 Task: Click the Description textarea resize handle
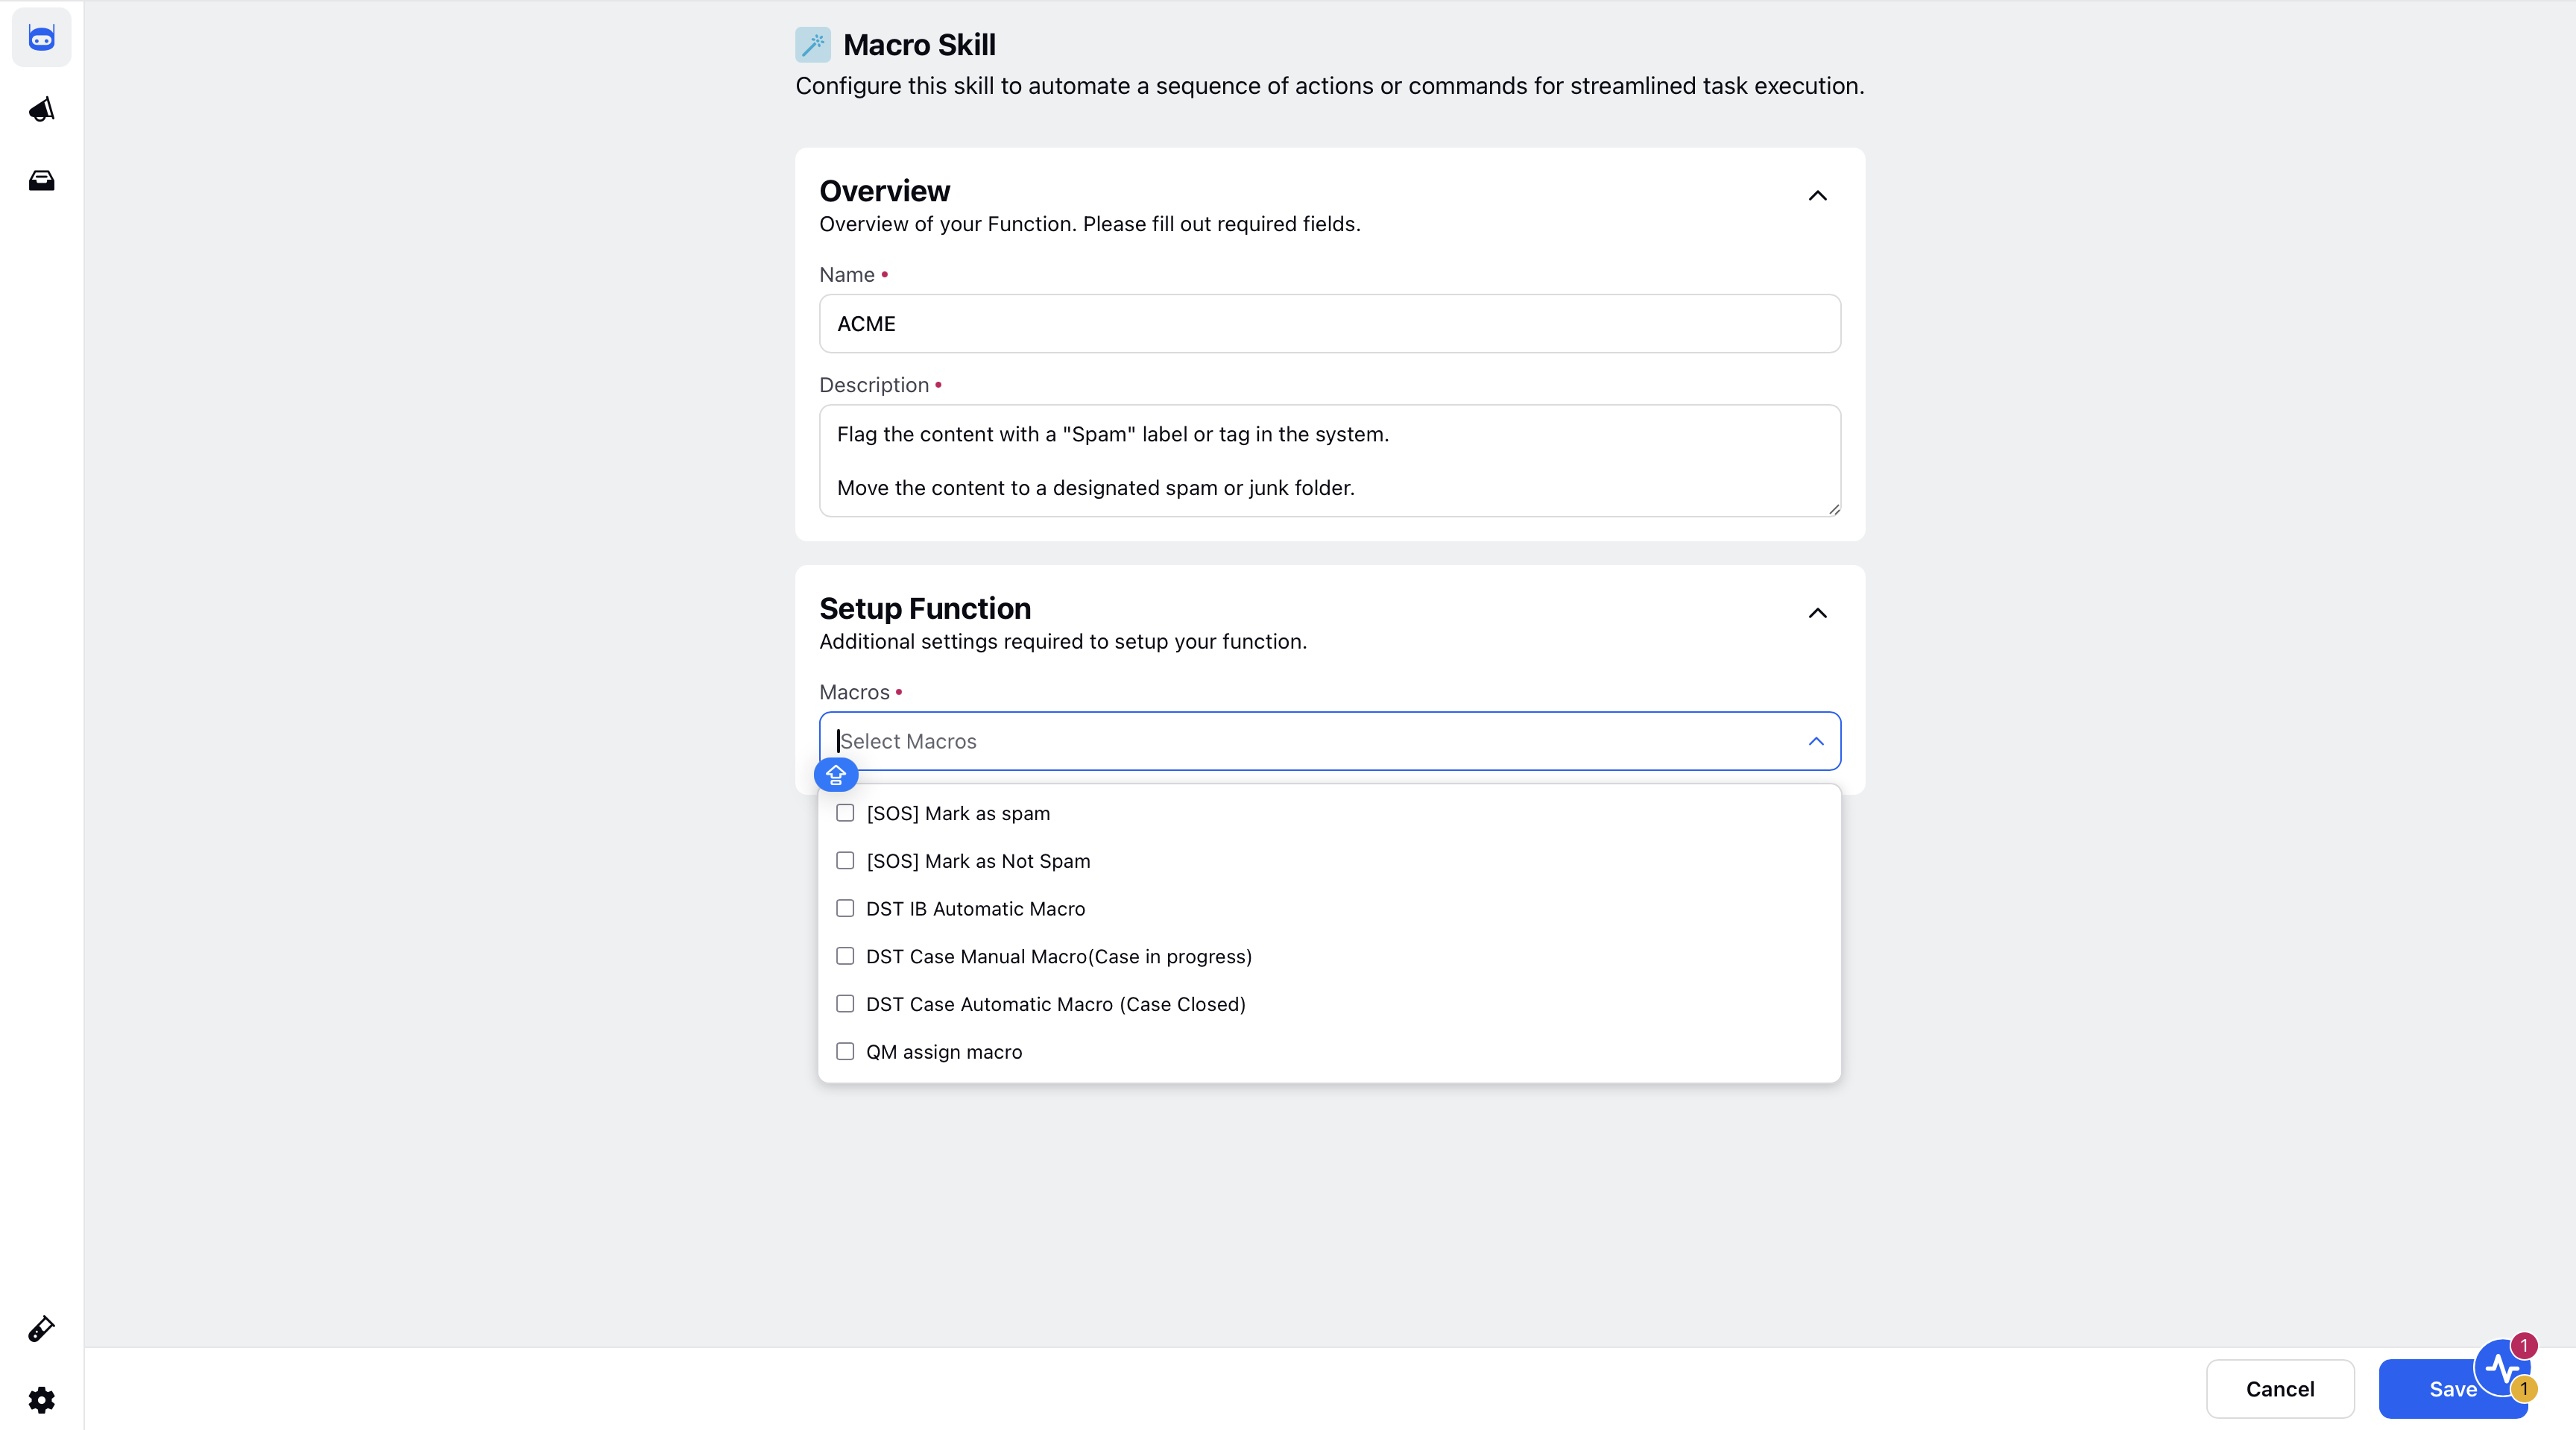click(1833, 509)
